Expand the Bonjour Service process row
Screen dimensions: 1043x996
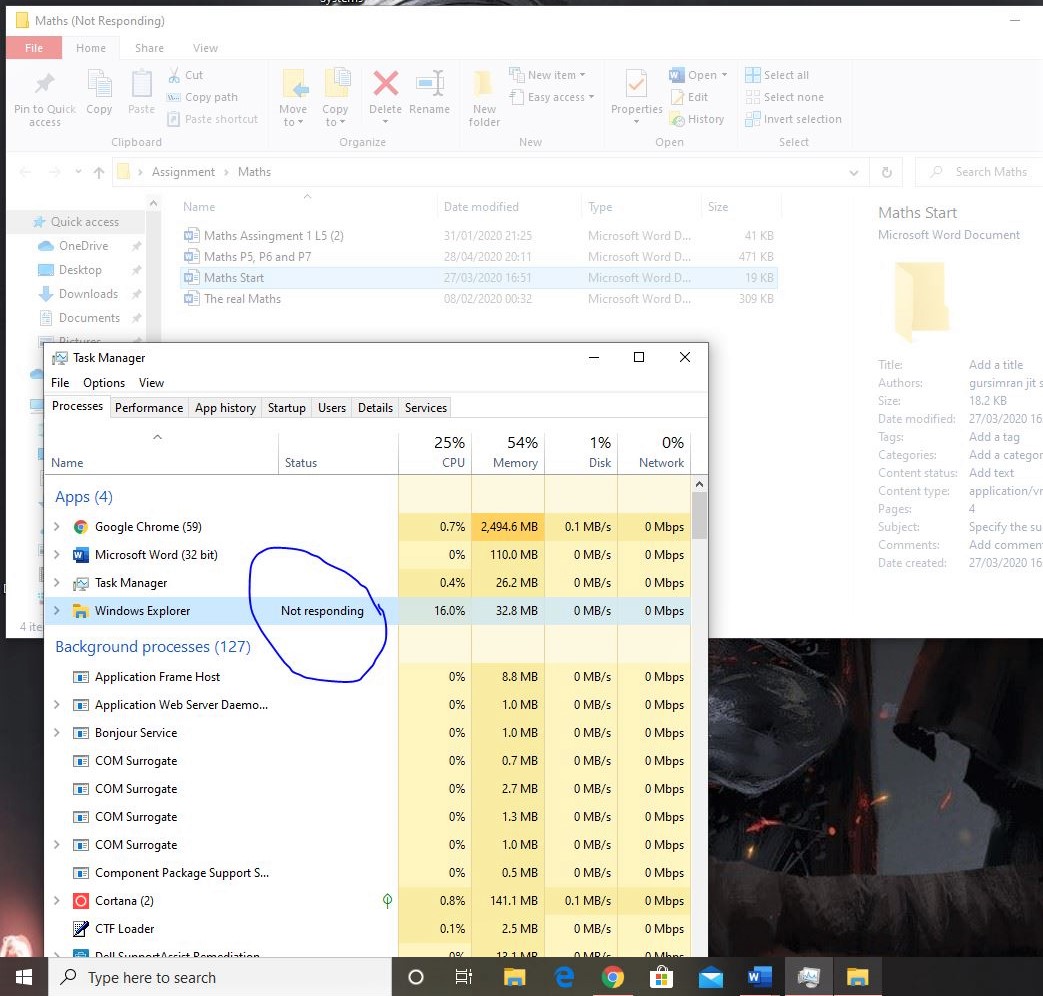click(x=57, y=732)
